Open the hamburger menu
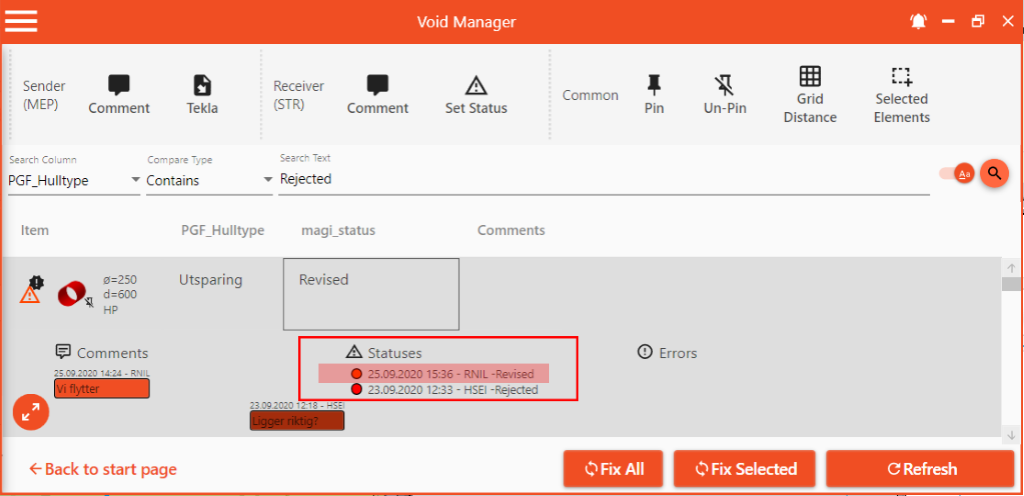 [x=21, y=21]
